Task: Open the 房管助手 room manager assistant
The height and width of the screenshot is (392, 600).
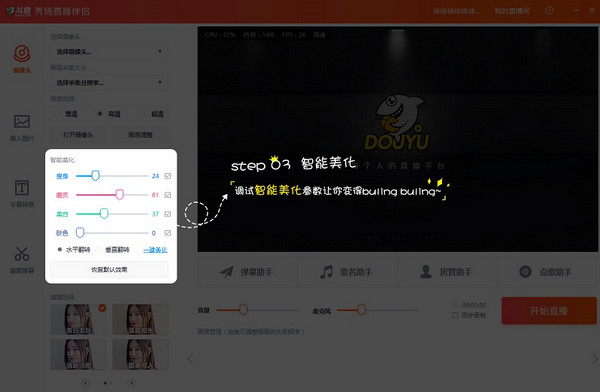Action: [446, 272]
